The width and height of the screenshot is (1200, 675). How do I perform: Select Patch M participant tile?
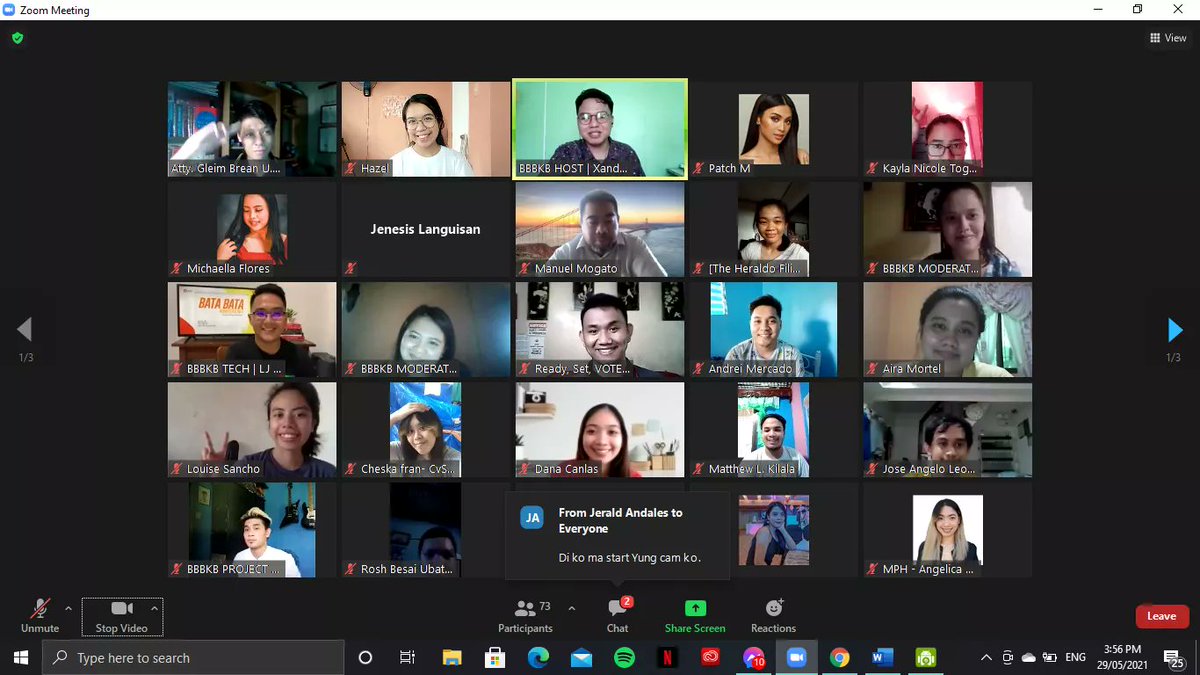click(x=774, y=129)
